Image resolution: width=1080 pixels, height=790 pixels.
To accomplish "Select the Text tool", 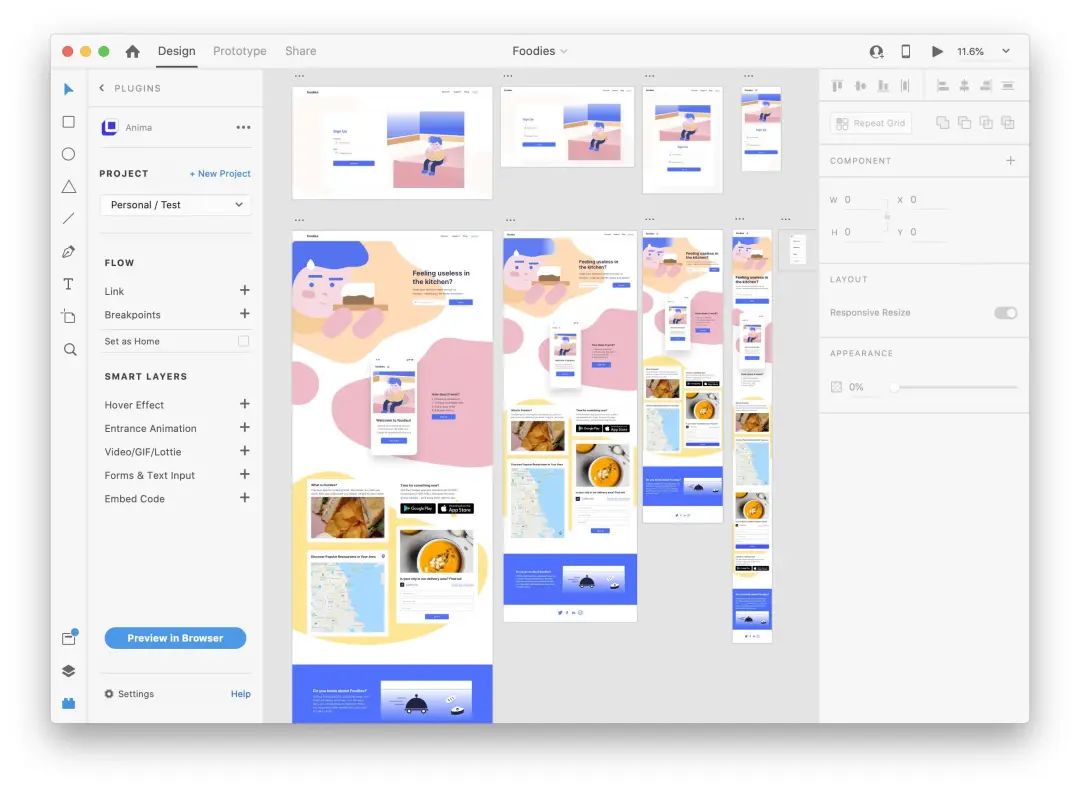I will pyautogui.click(x=68, y=284).
